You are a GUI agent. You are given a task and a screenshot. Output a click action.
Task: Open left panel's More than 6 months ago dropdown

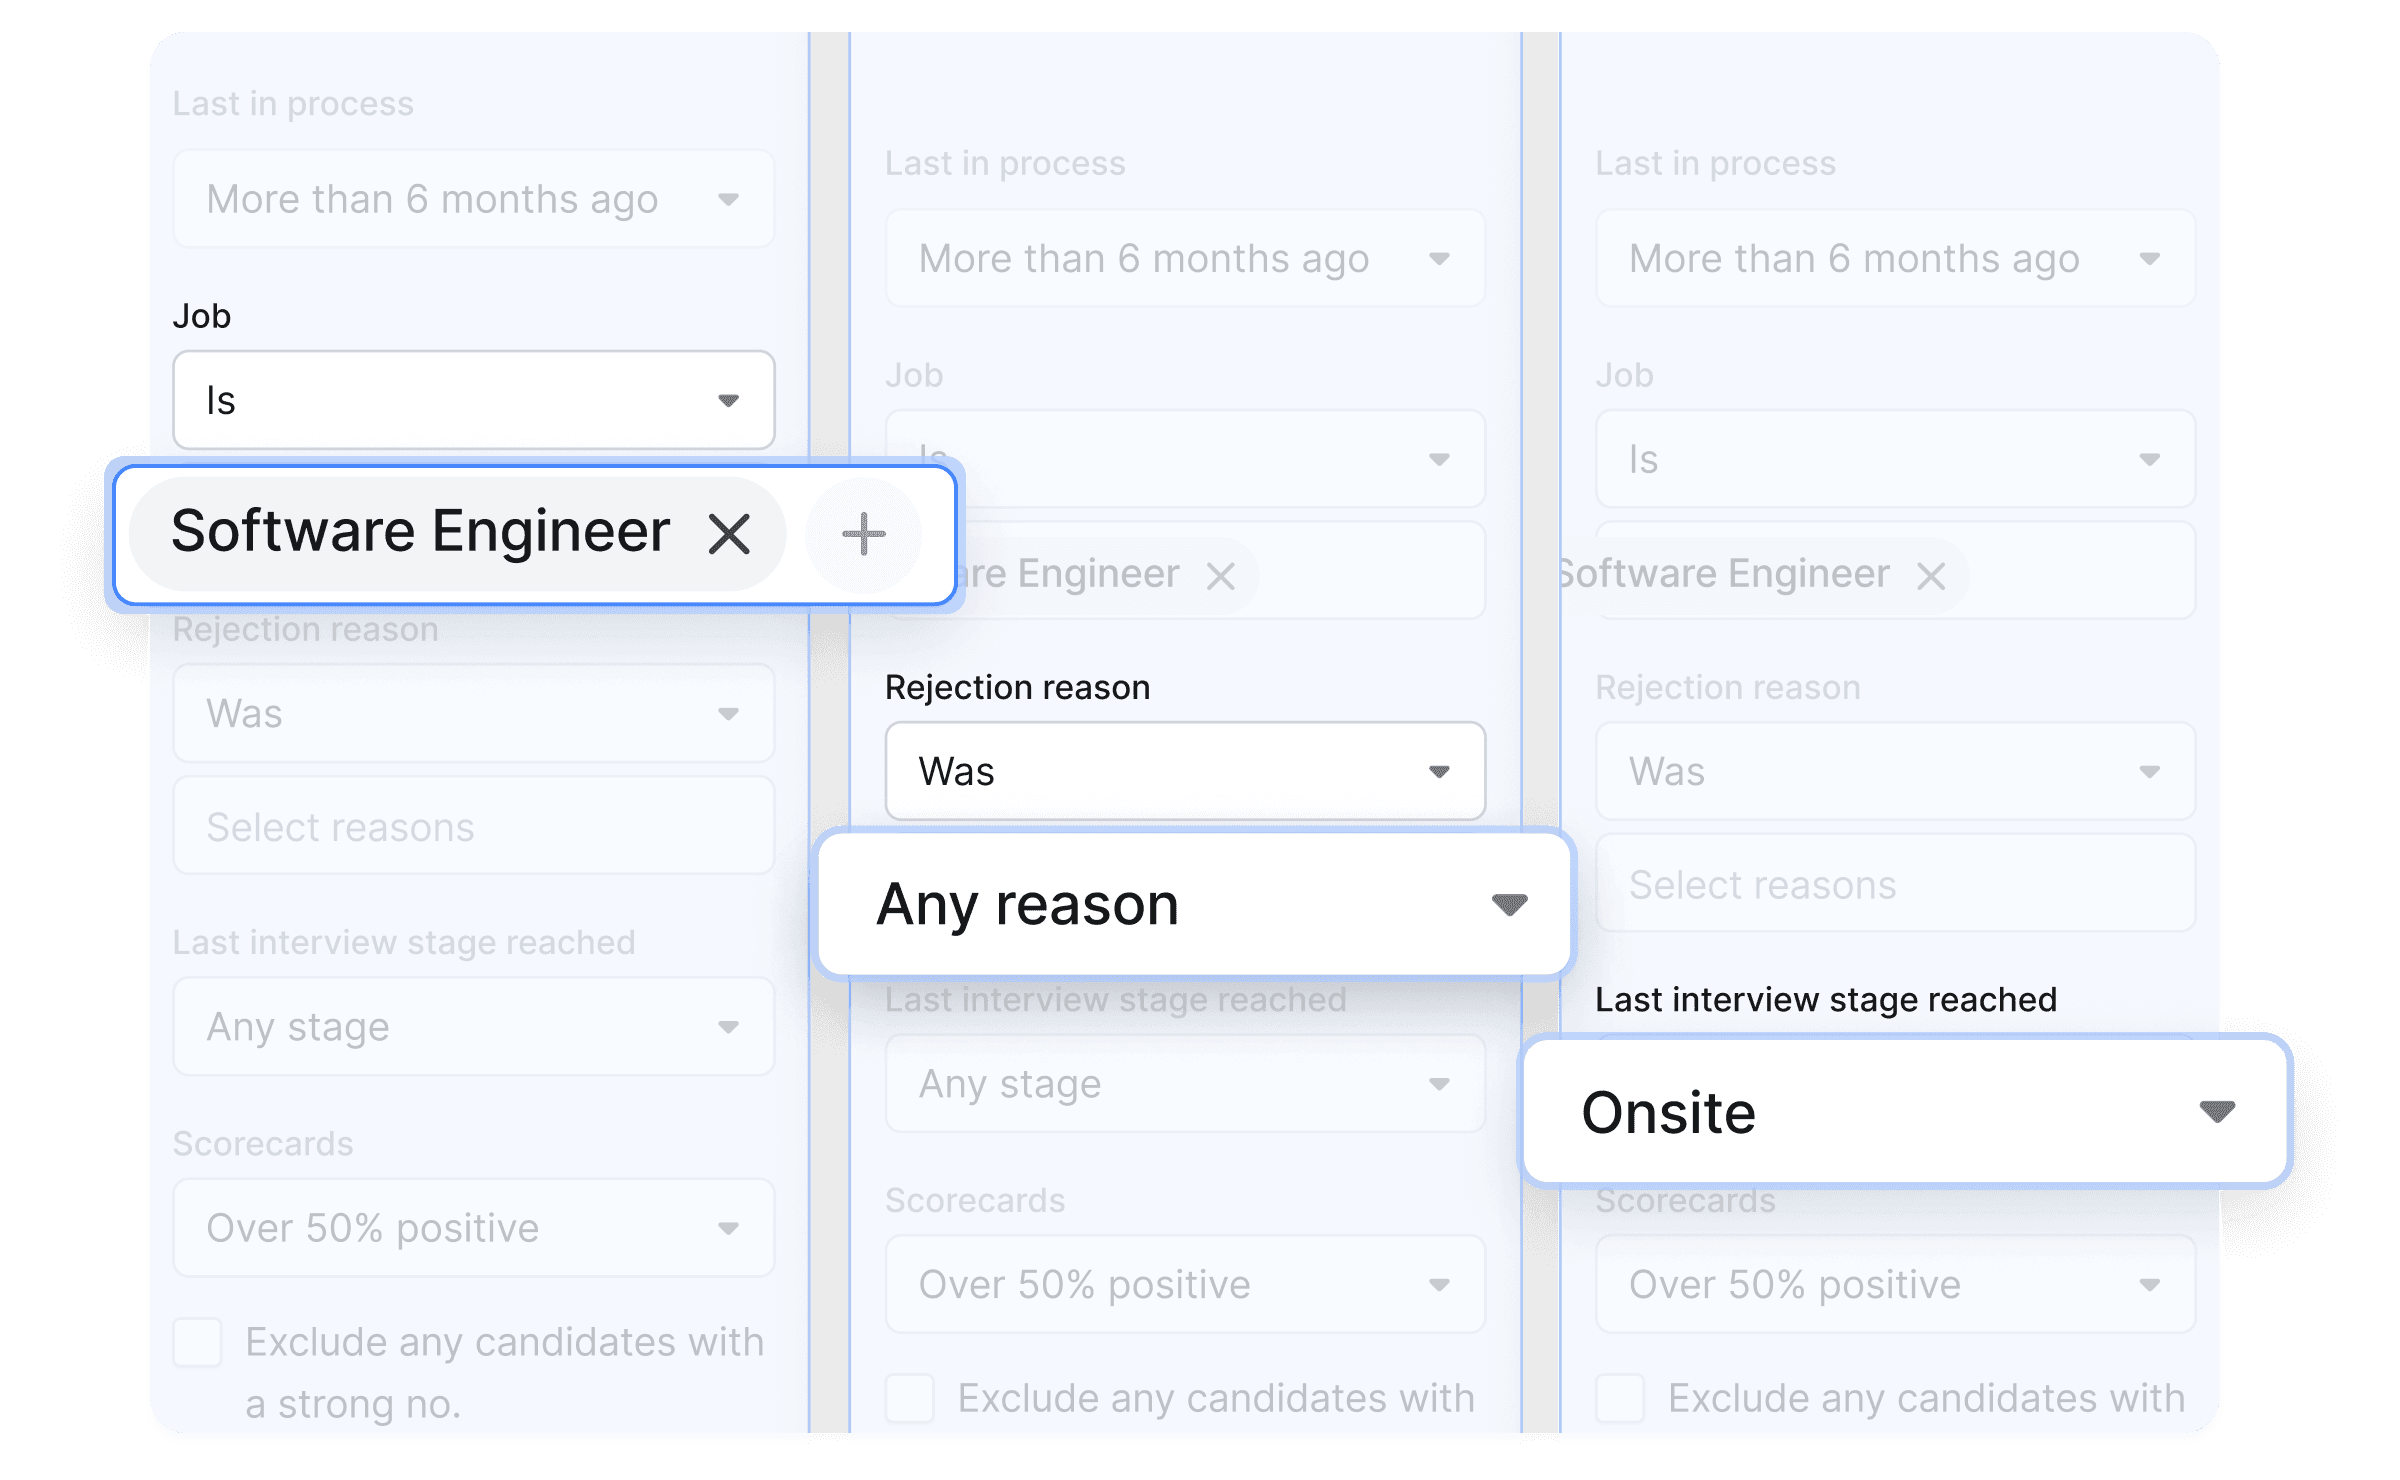473,200
